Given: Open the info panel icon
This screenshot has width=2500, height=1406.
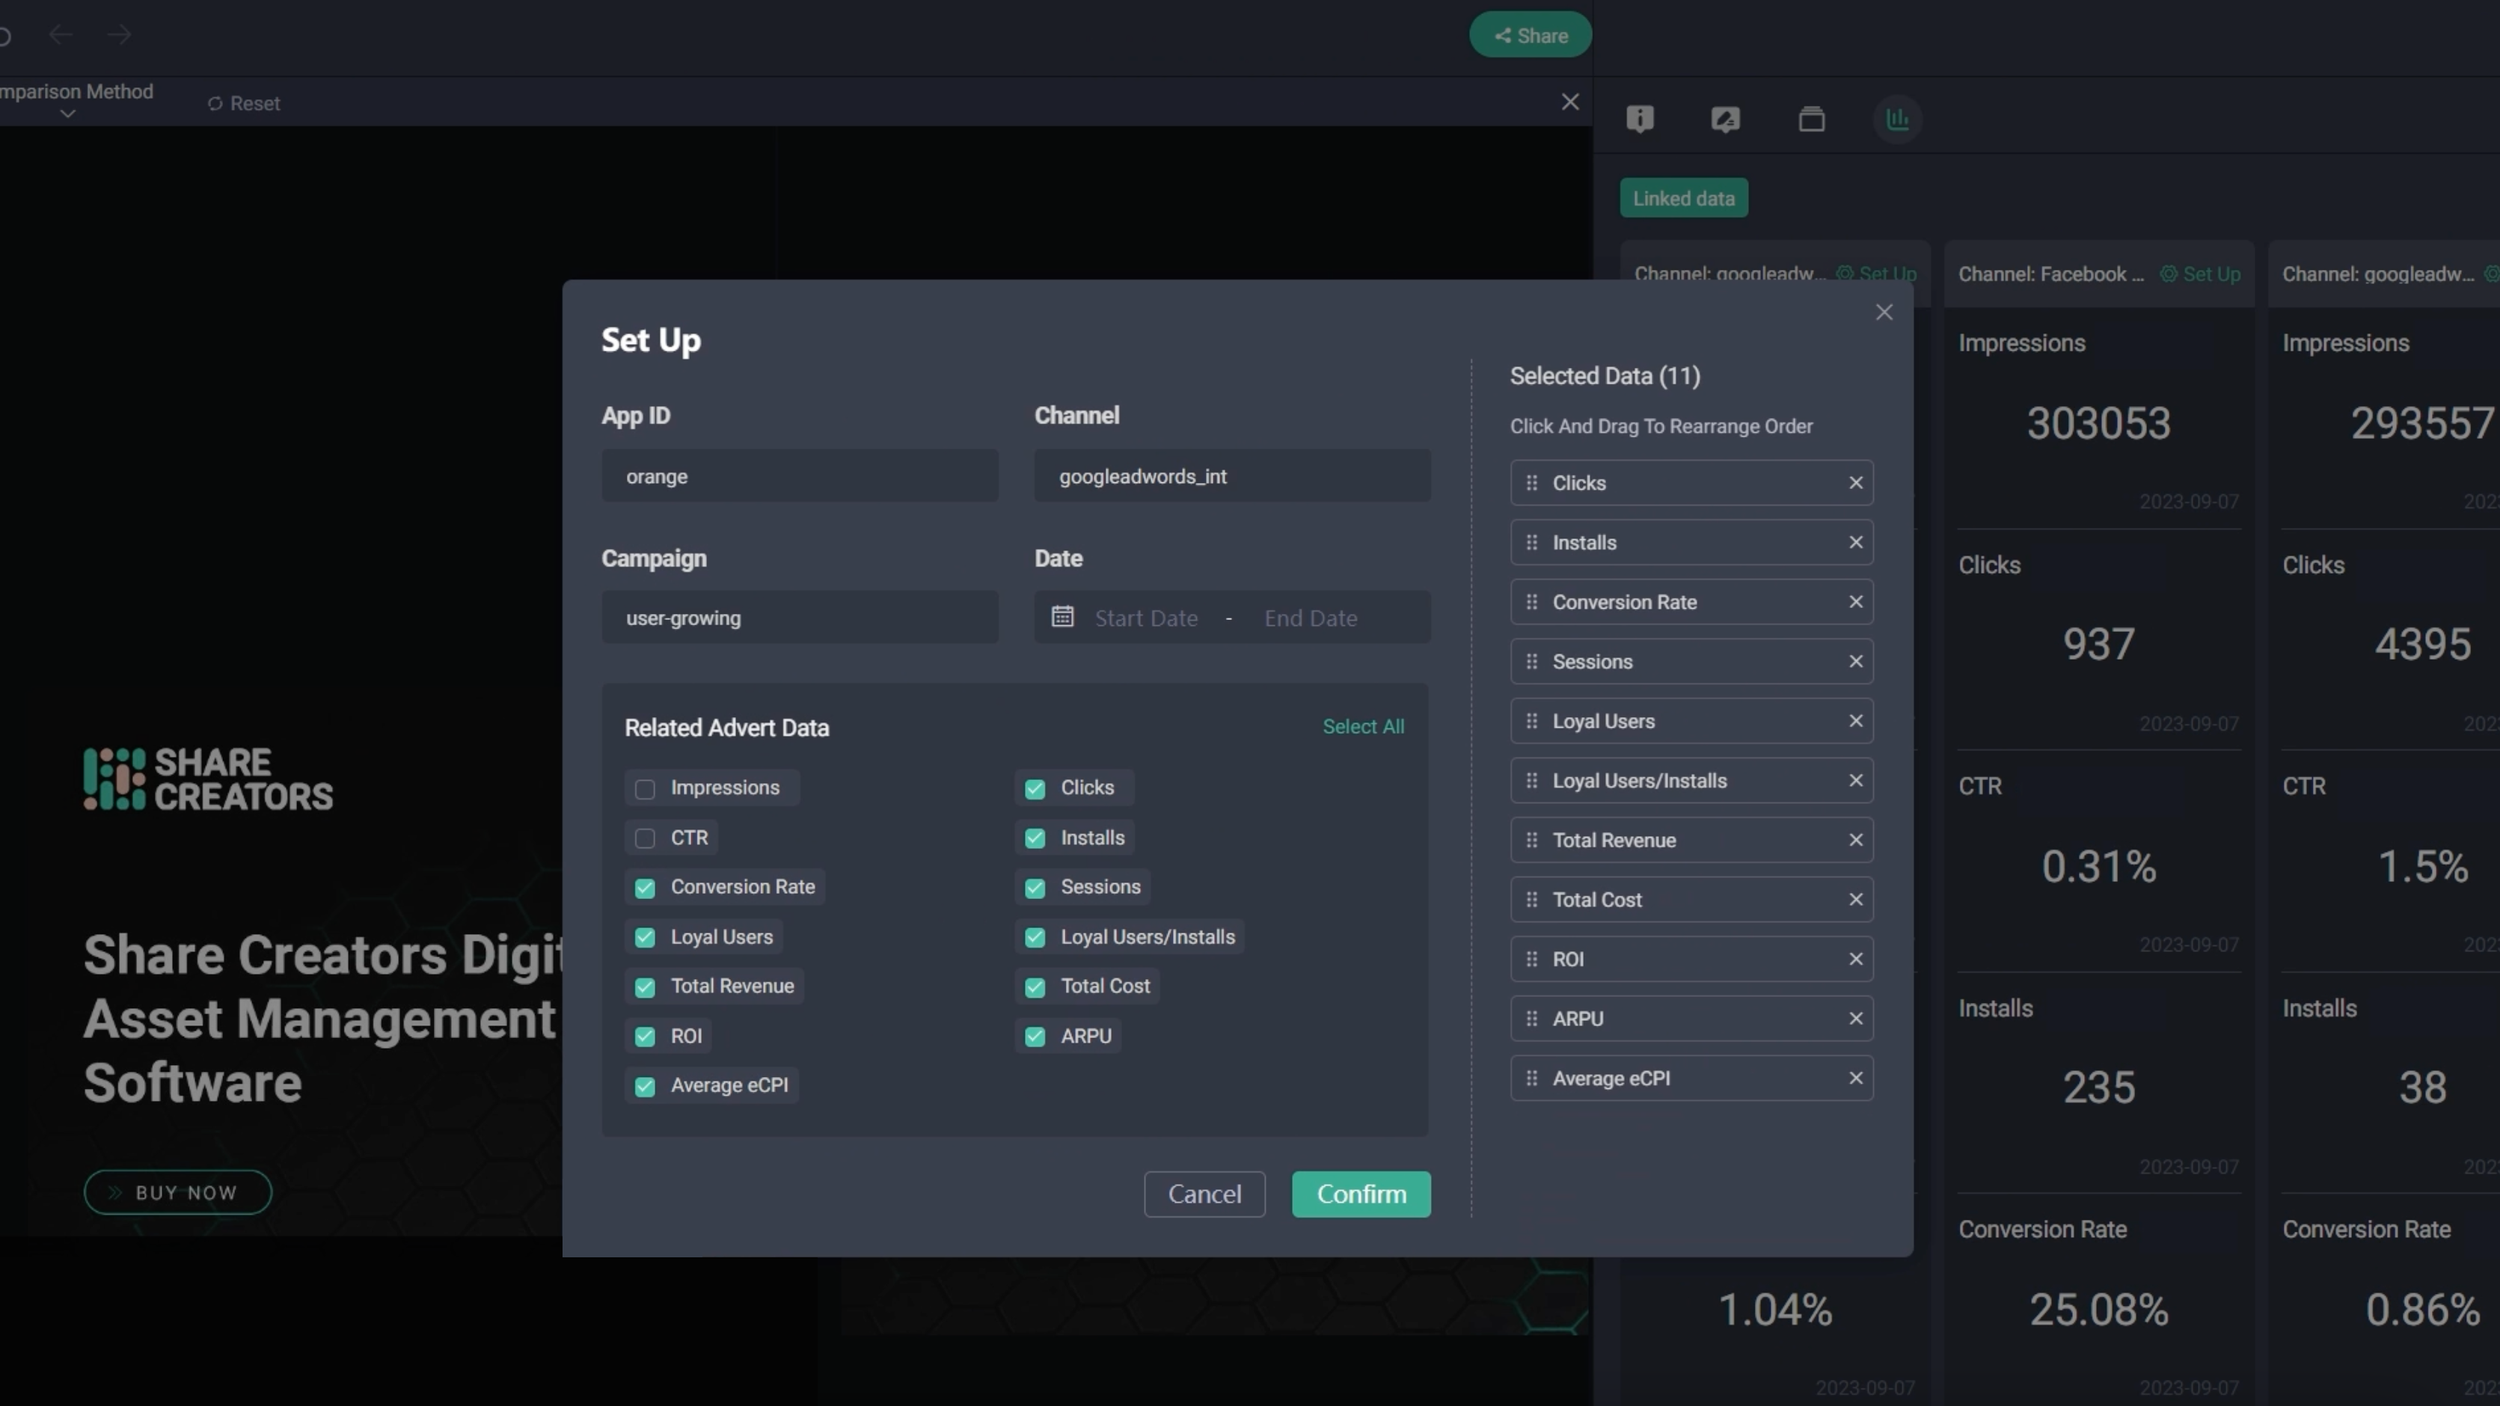Looking at the screenshot, I should (x=1639, y=119).
